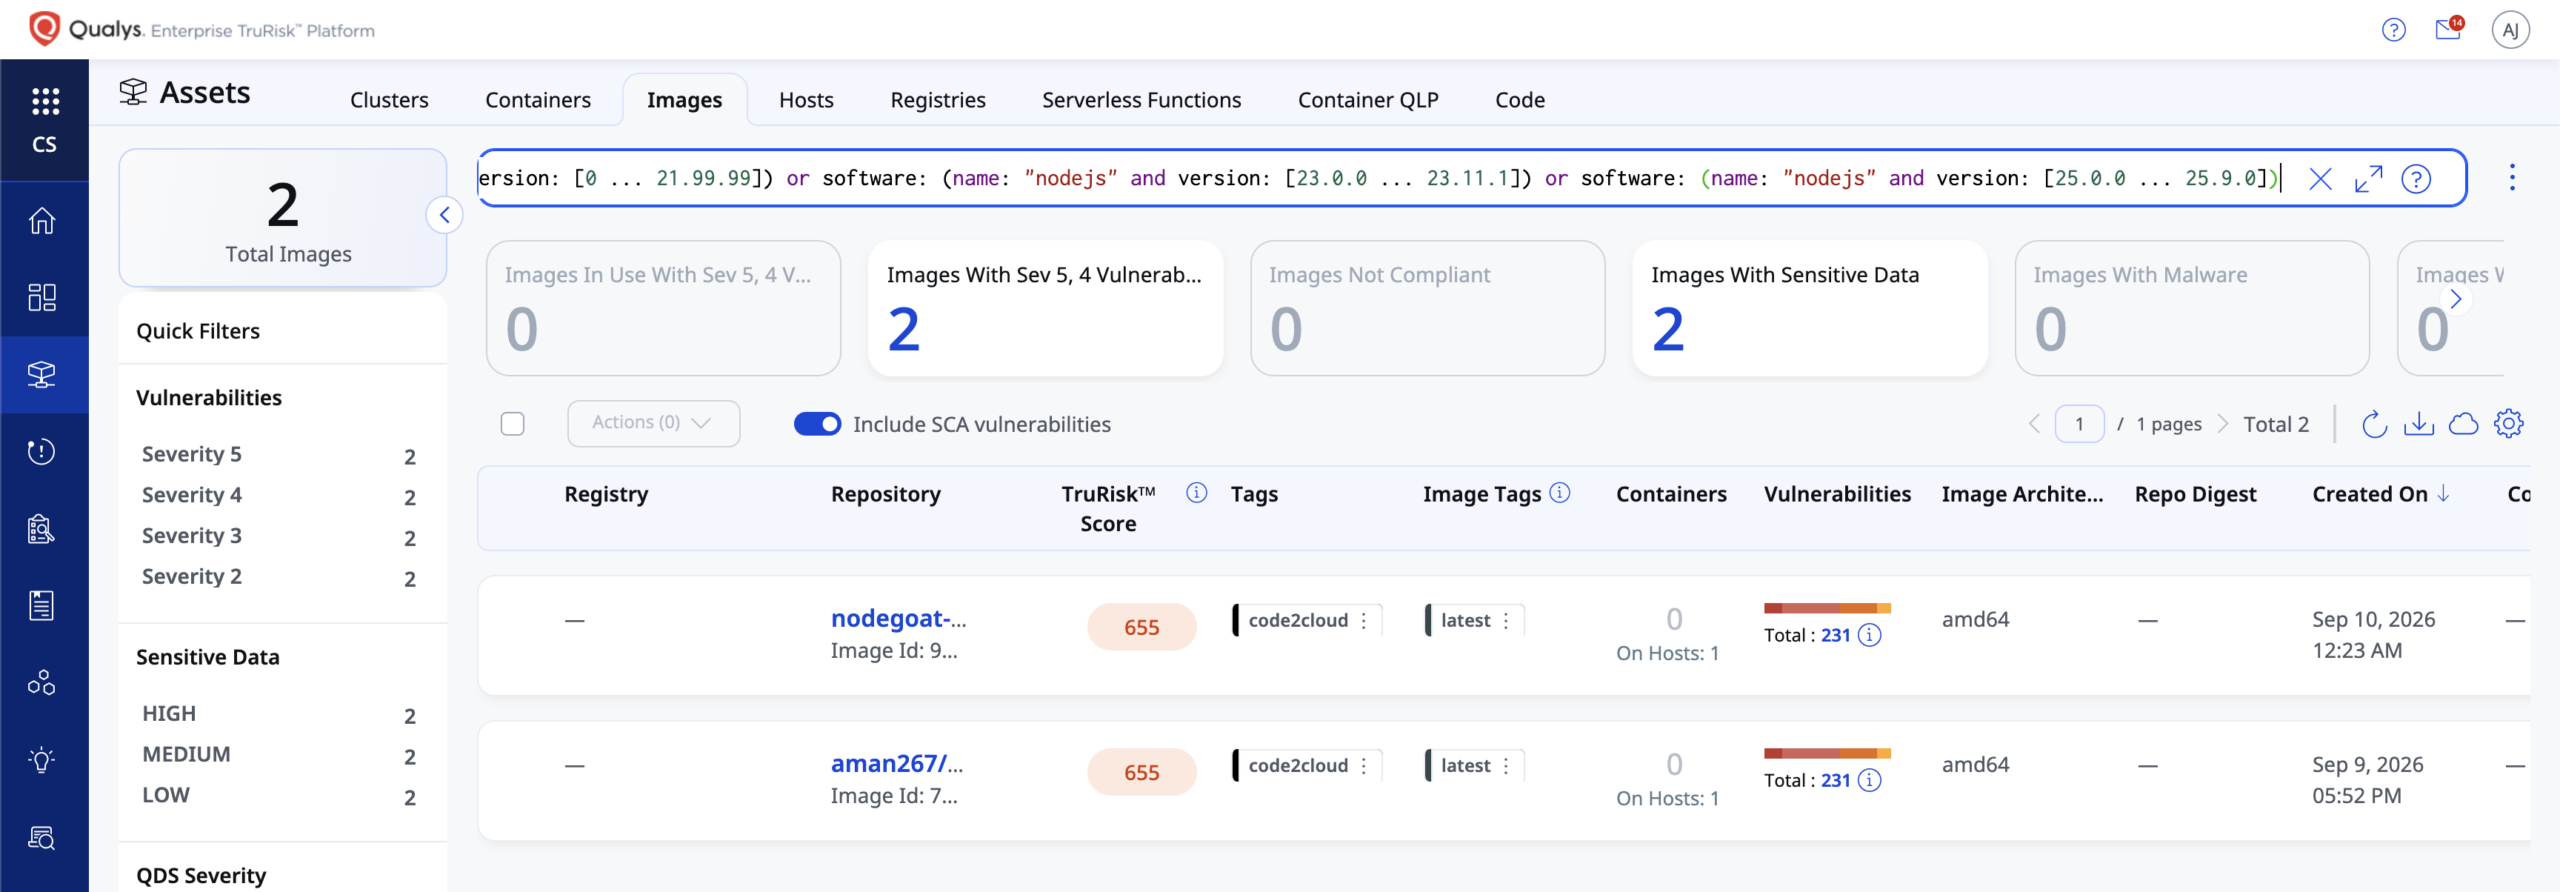Open Images With Sensitive Data card
The height and width of the screenshot is (892, 2560).
1809,309
